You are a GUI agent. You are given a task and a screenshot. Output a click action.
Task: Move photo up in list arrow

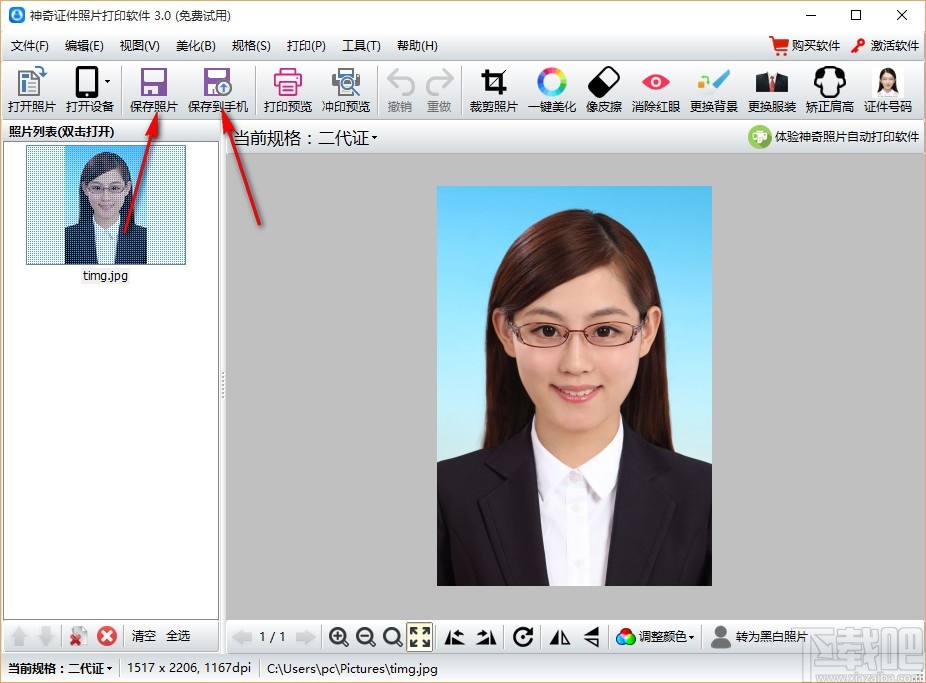(19, 636)
